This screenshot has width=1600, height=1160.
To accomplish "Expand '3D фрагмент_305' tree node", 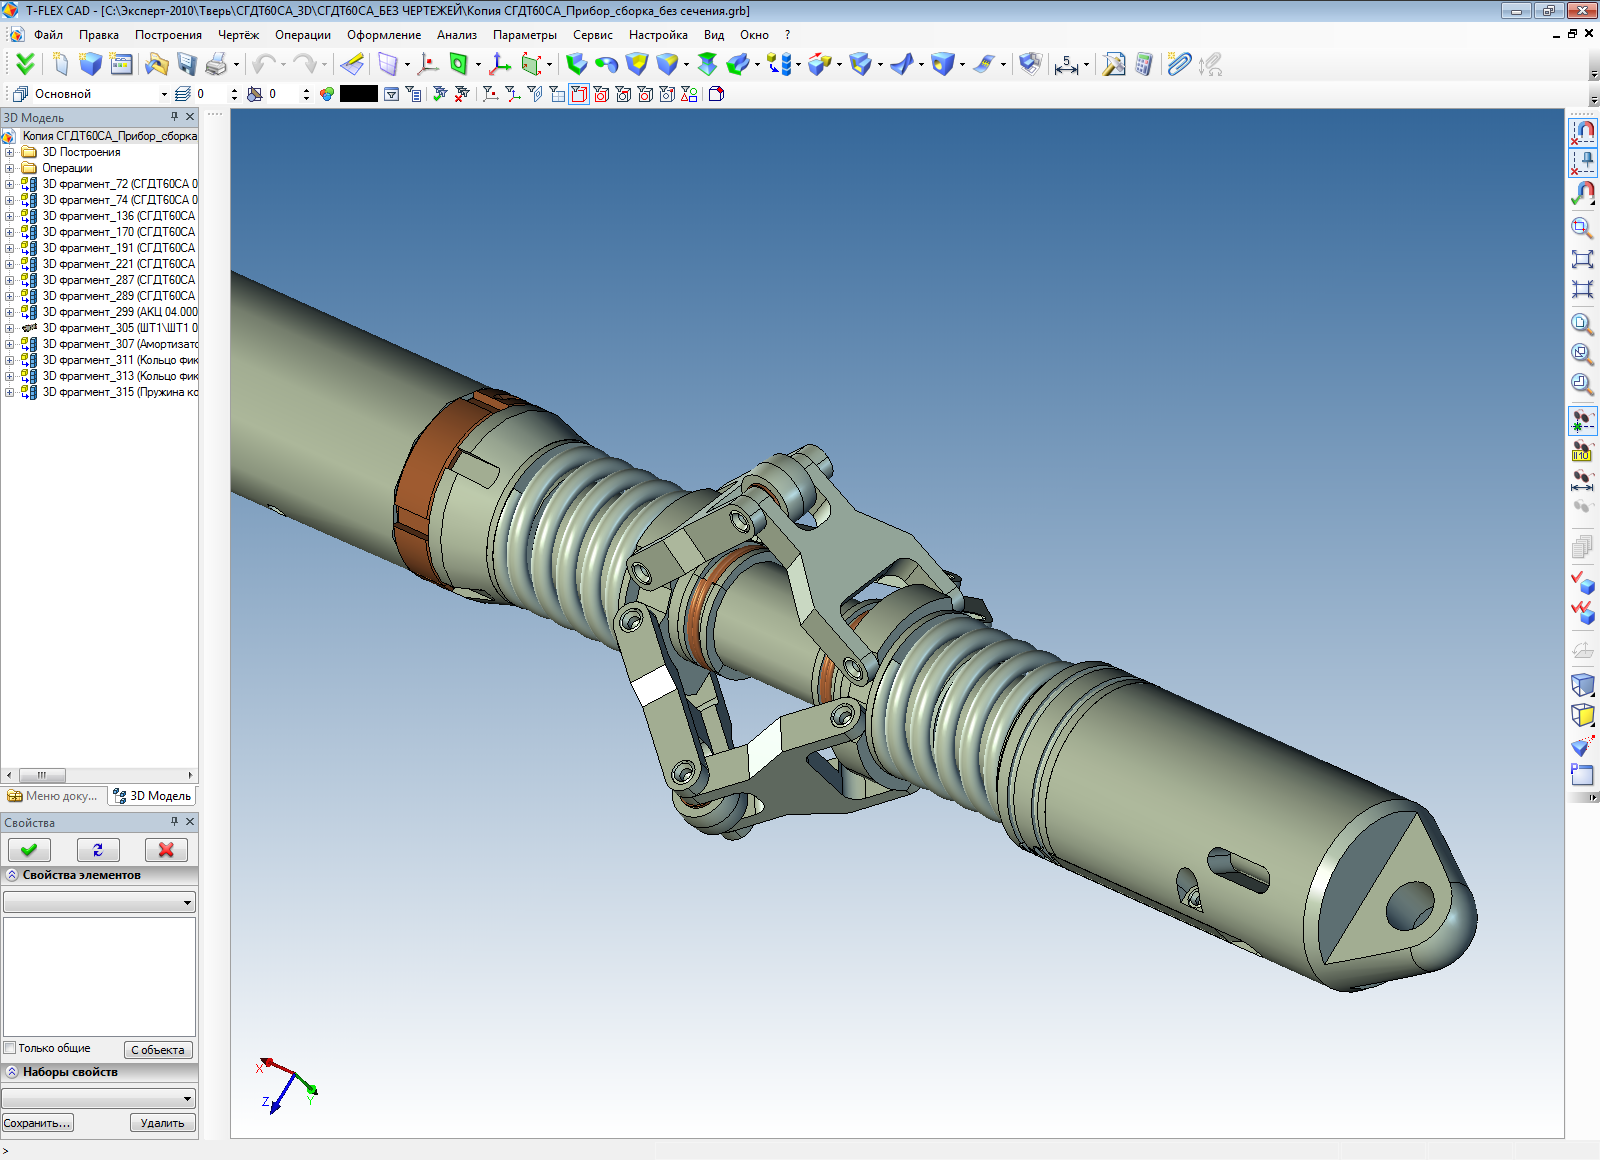I will [10, 328].
